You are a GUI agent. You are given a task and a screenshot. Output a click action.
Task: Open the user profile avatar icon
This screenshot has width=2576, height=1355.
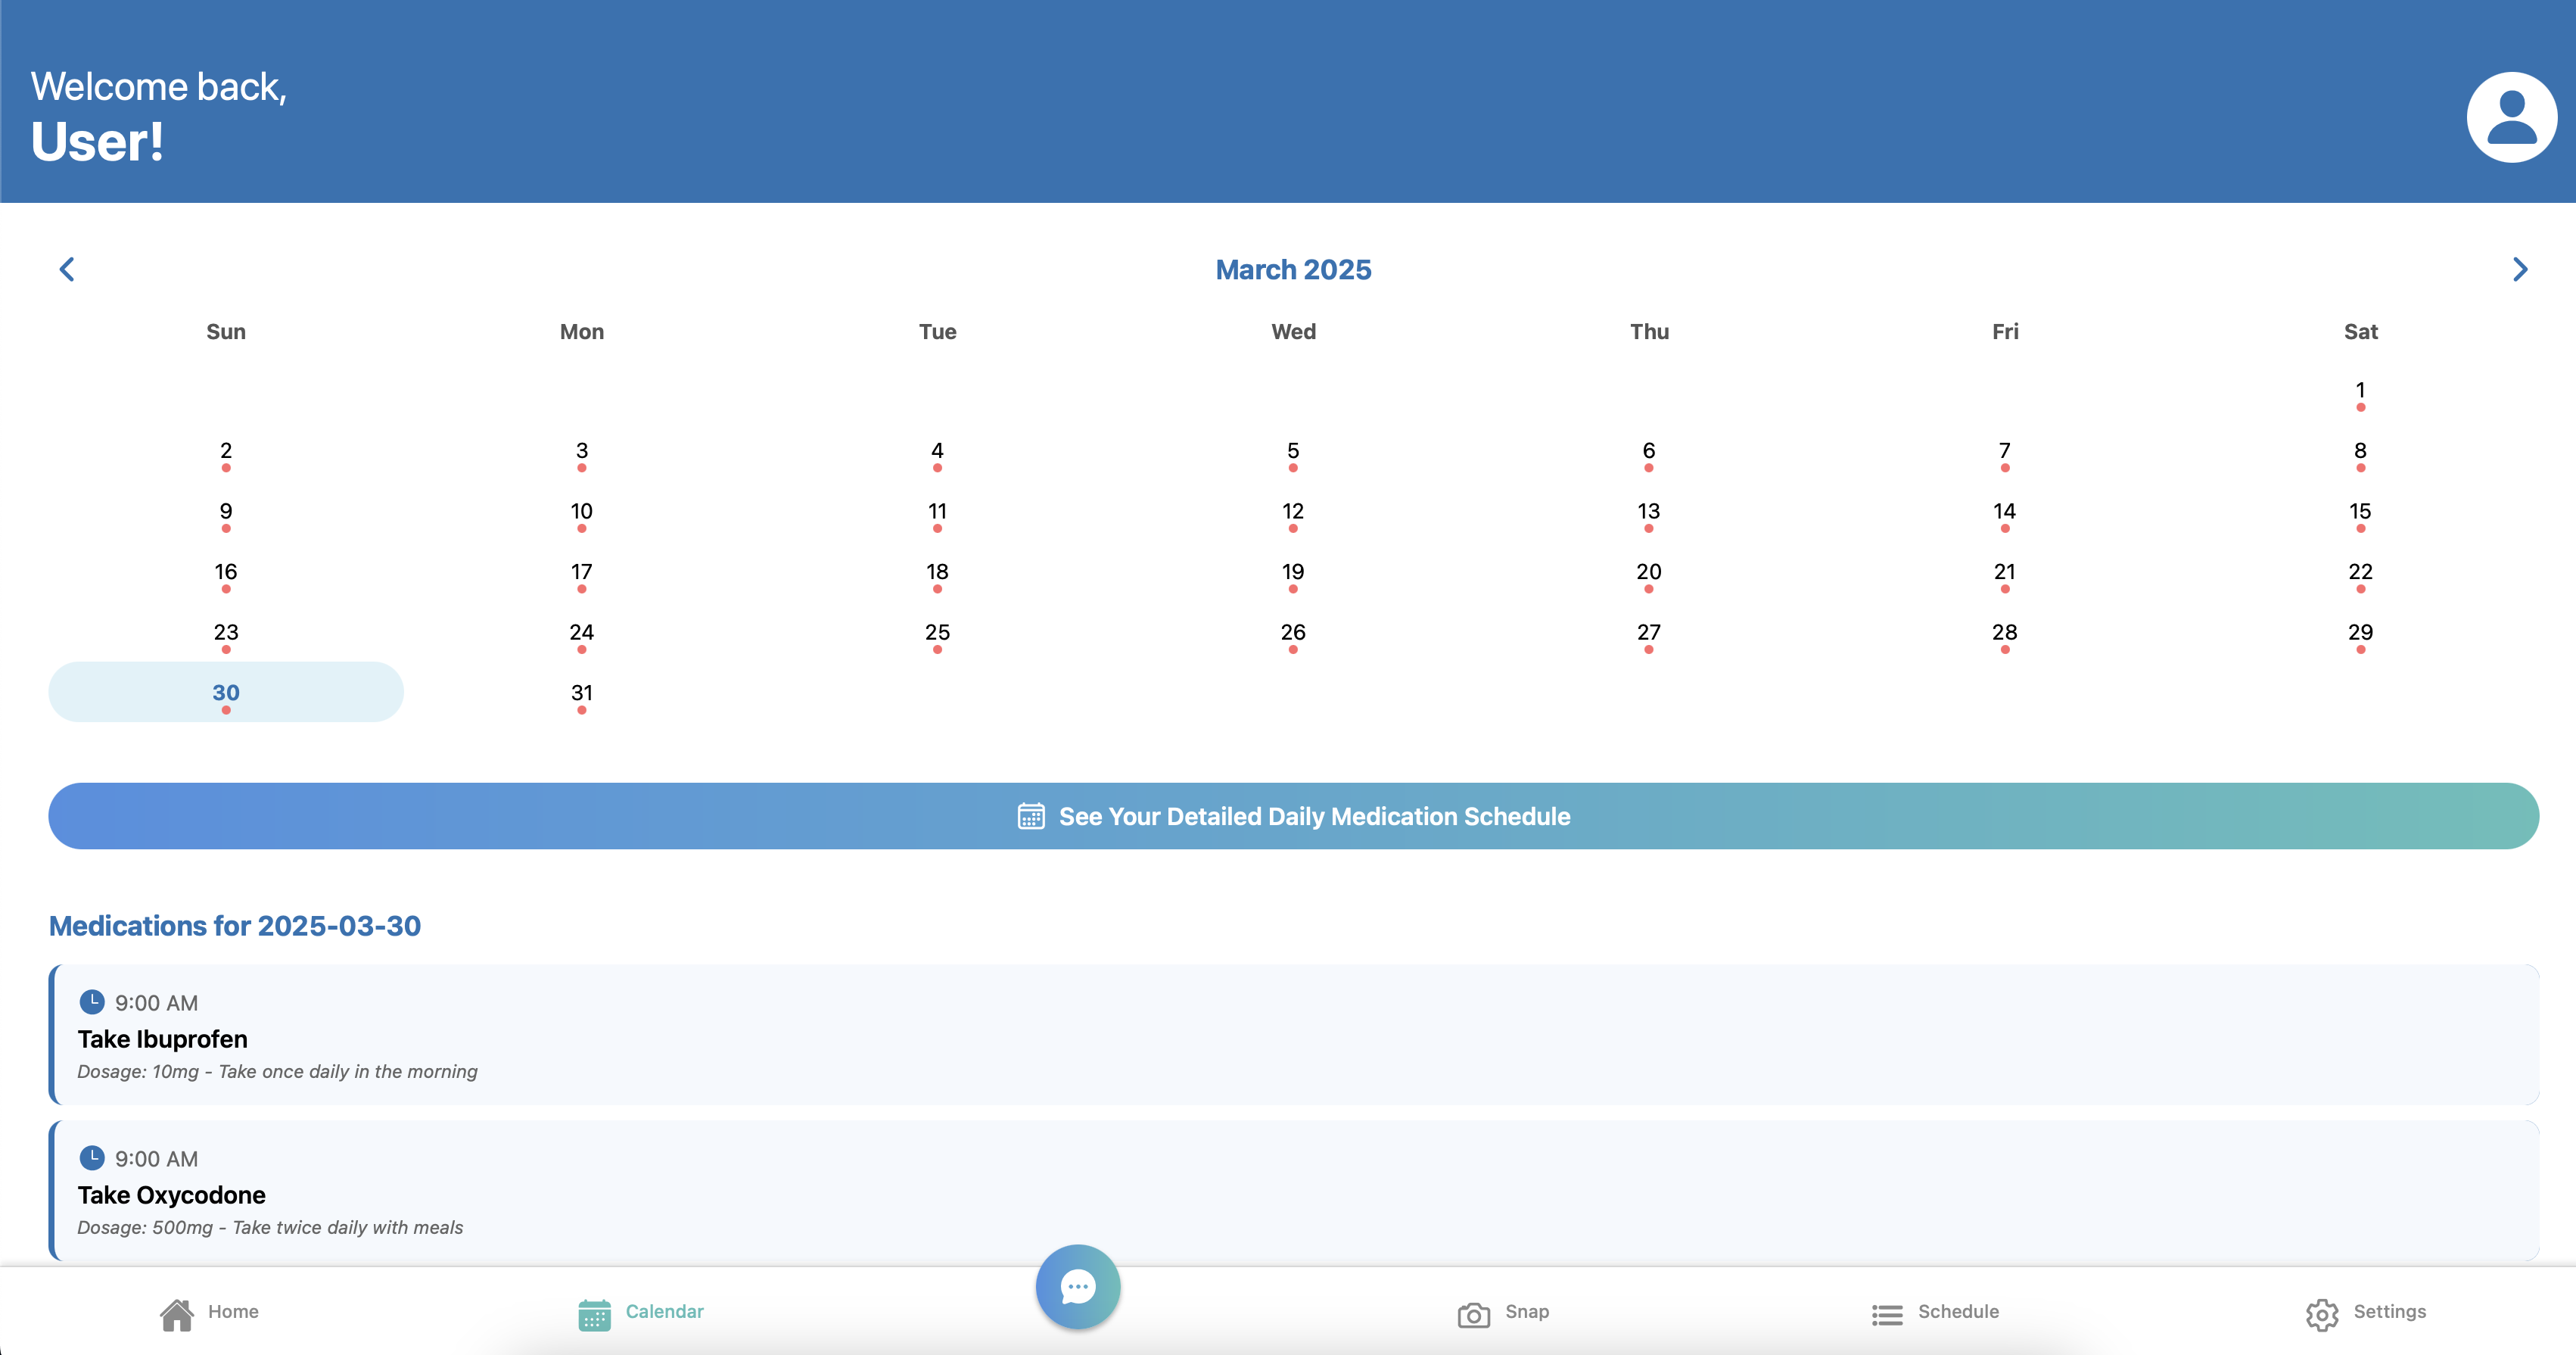tap(2511, 117)
